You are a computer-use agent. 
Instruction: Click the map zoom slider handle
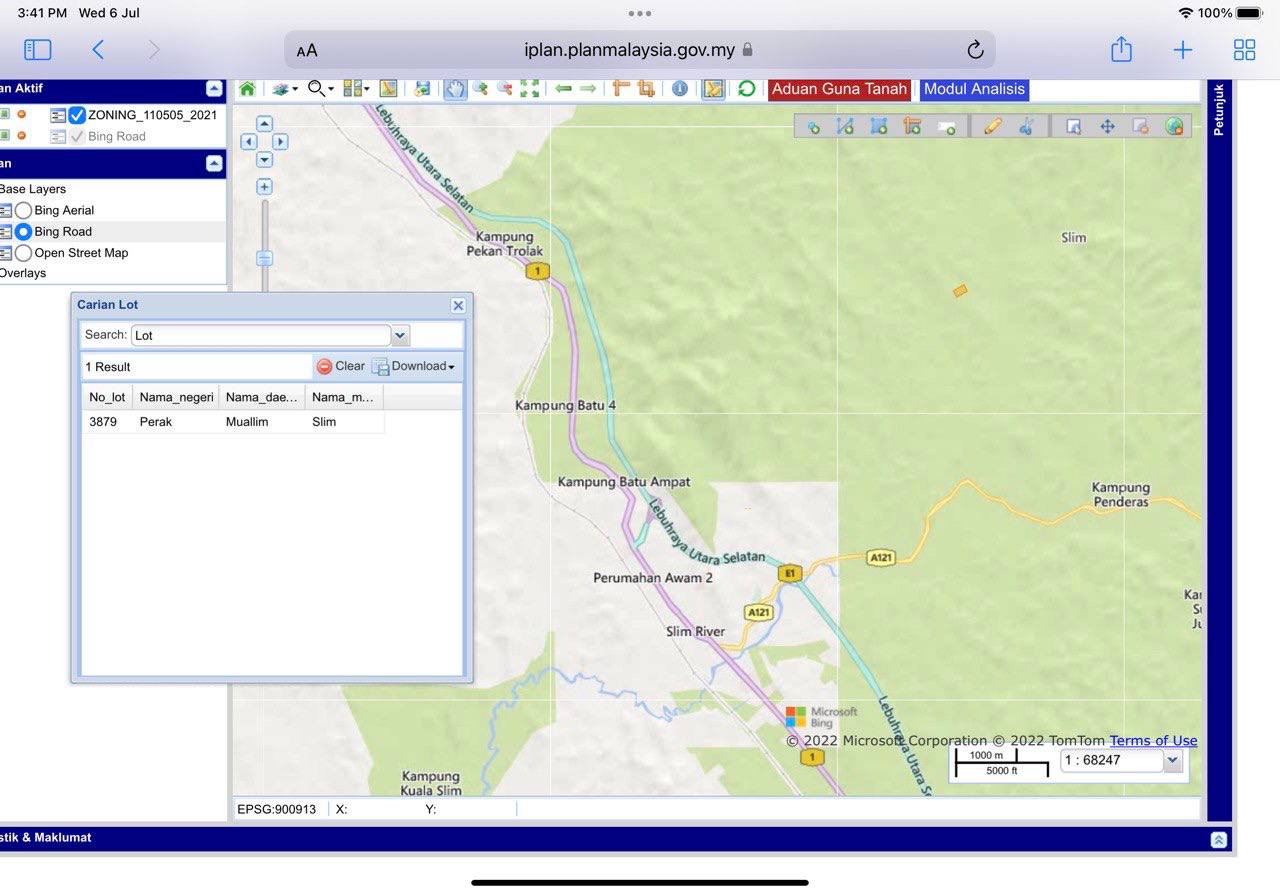pyautogui.click(x=264, y=258)
